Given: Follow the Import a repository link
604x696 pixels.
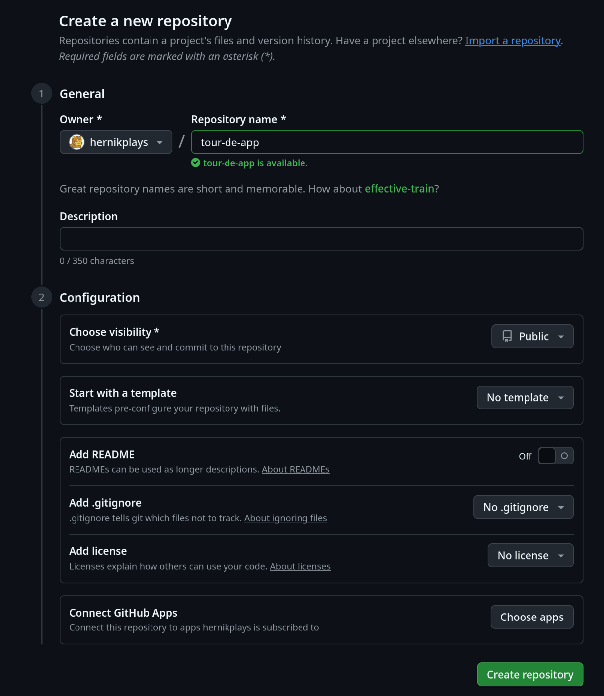Looking at the screenshot, I should [x=513, y=41].
